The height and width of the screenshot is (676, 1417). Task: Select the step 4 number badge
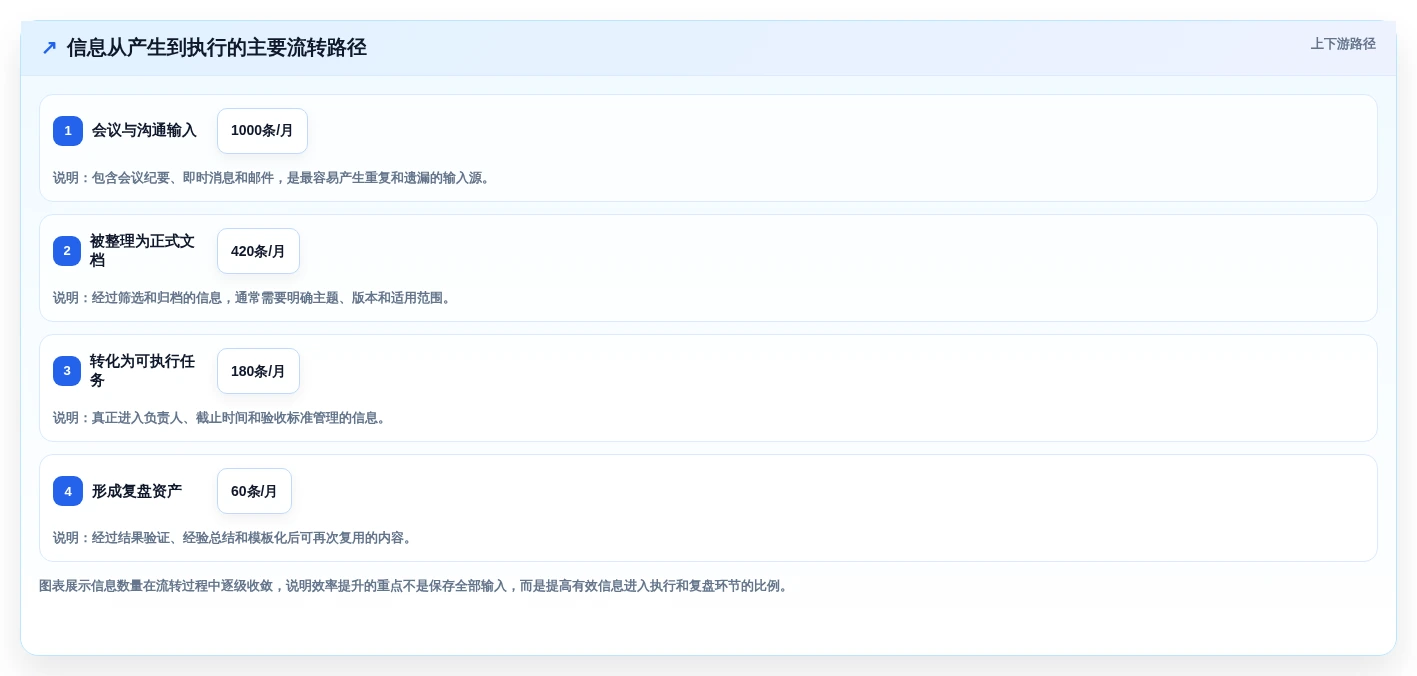click(x=68, y=491)
